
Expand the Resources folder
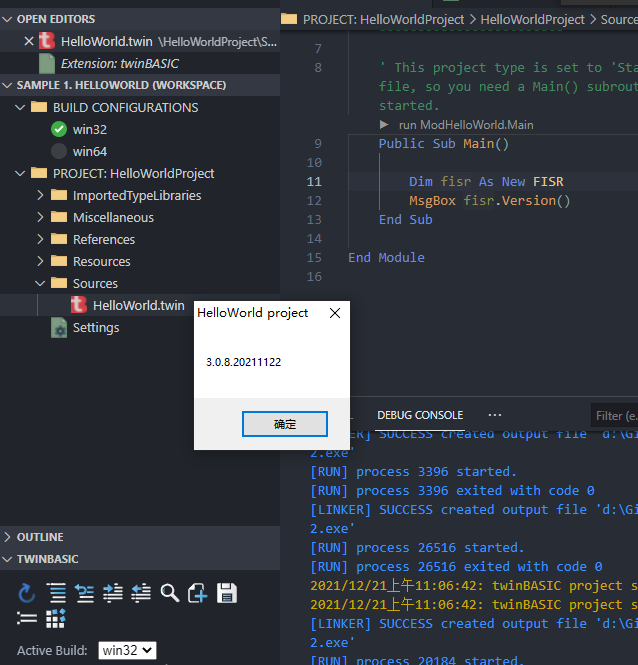(40, 262)
